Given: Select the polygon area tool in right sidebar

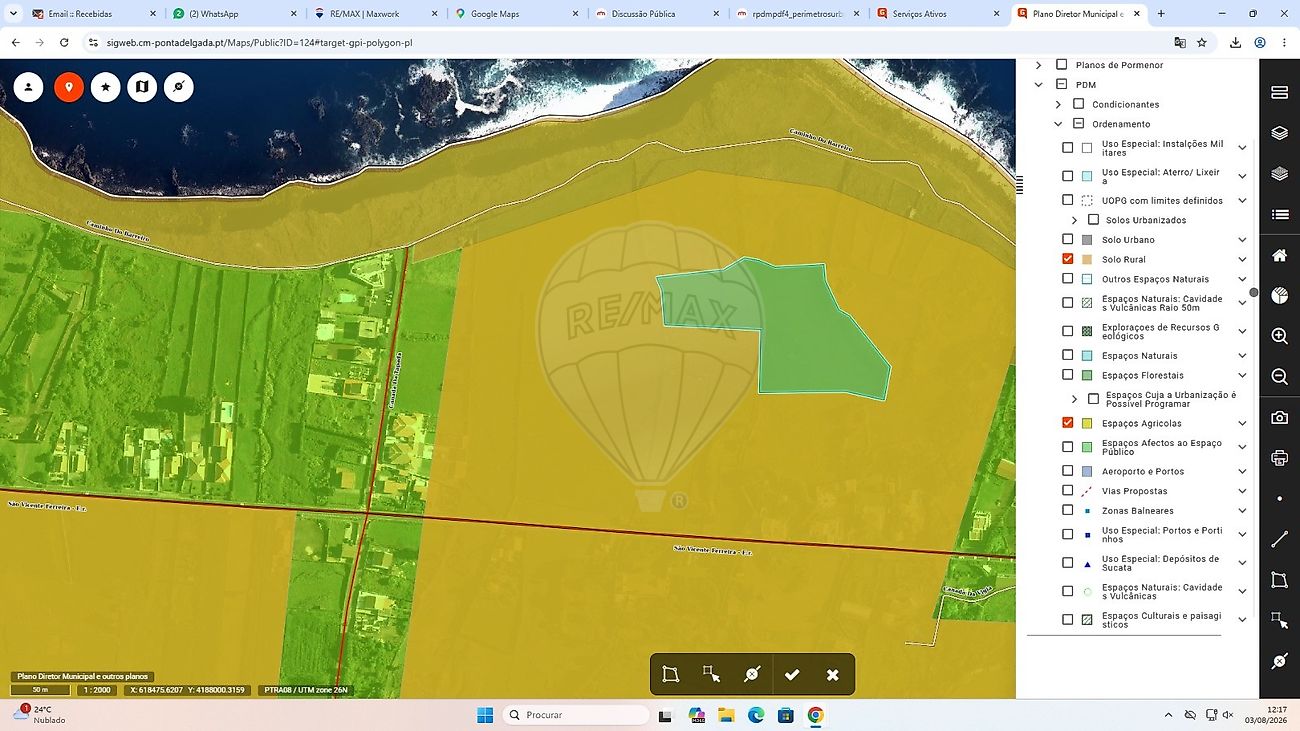Looking at the screenshot, I should click(1279, 580).
